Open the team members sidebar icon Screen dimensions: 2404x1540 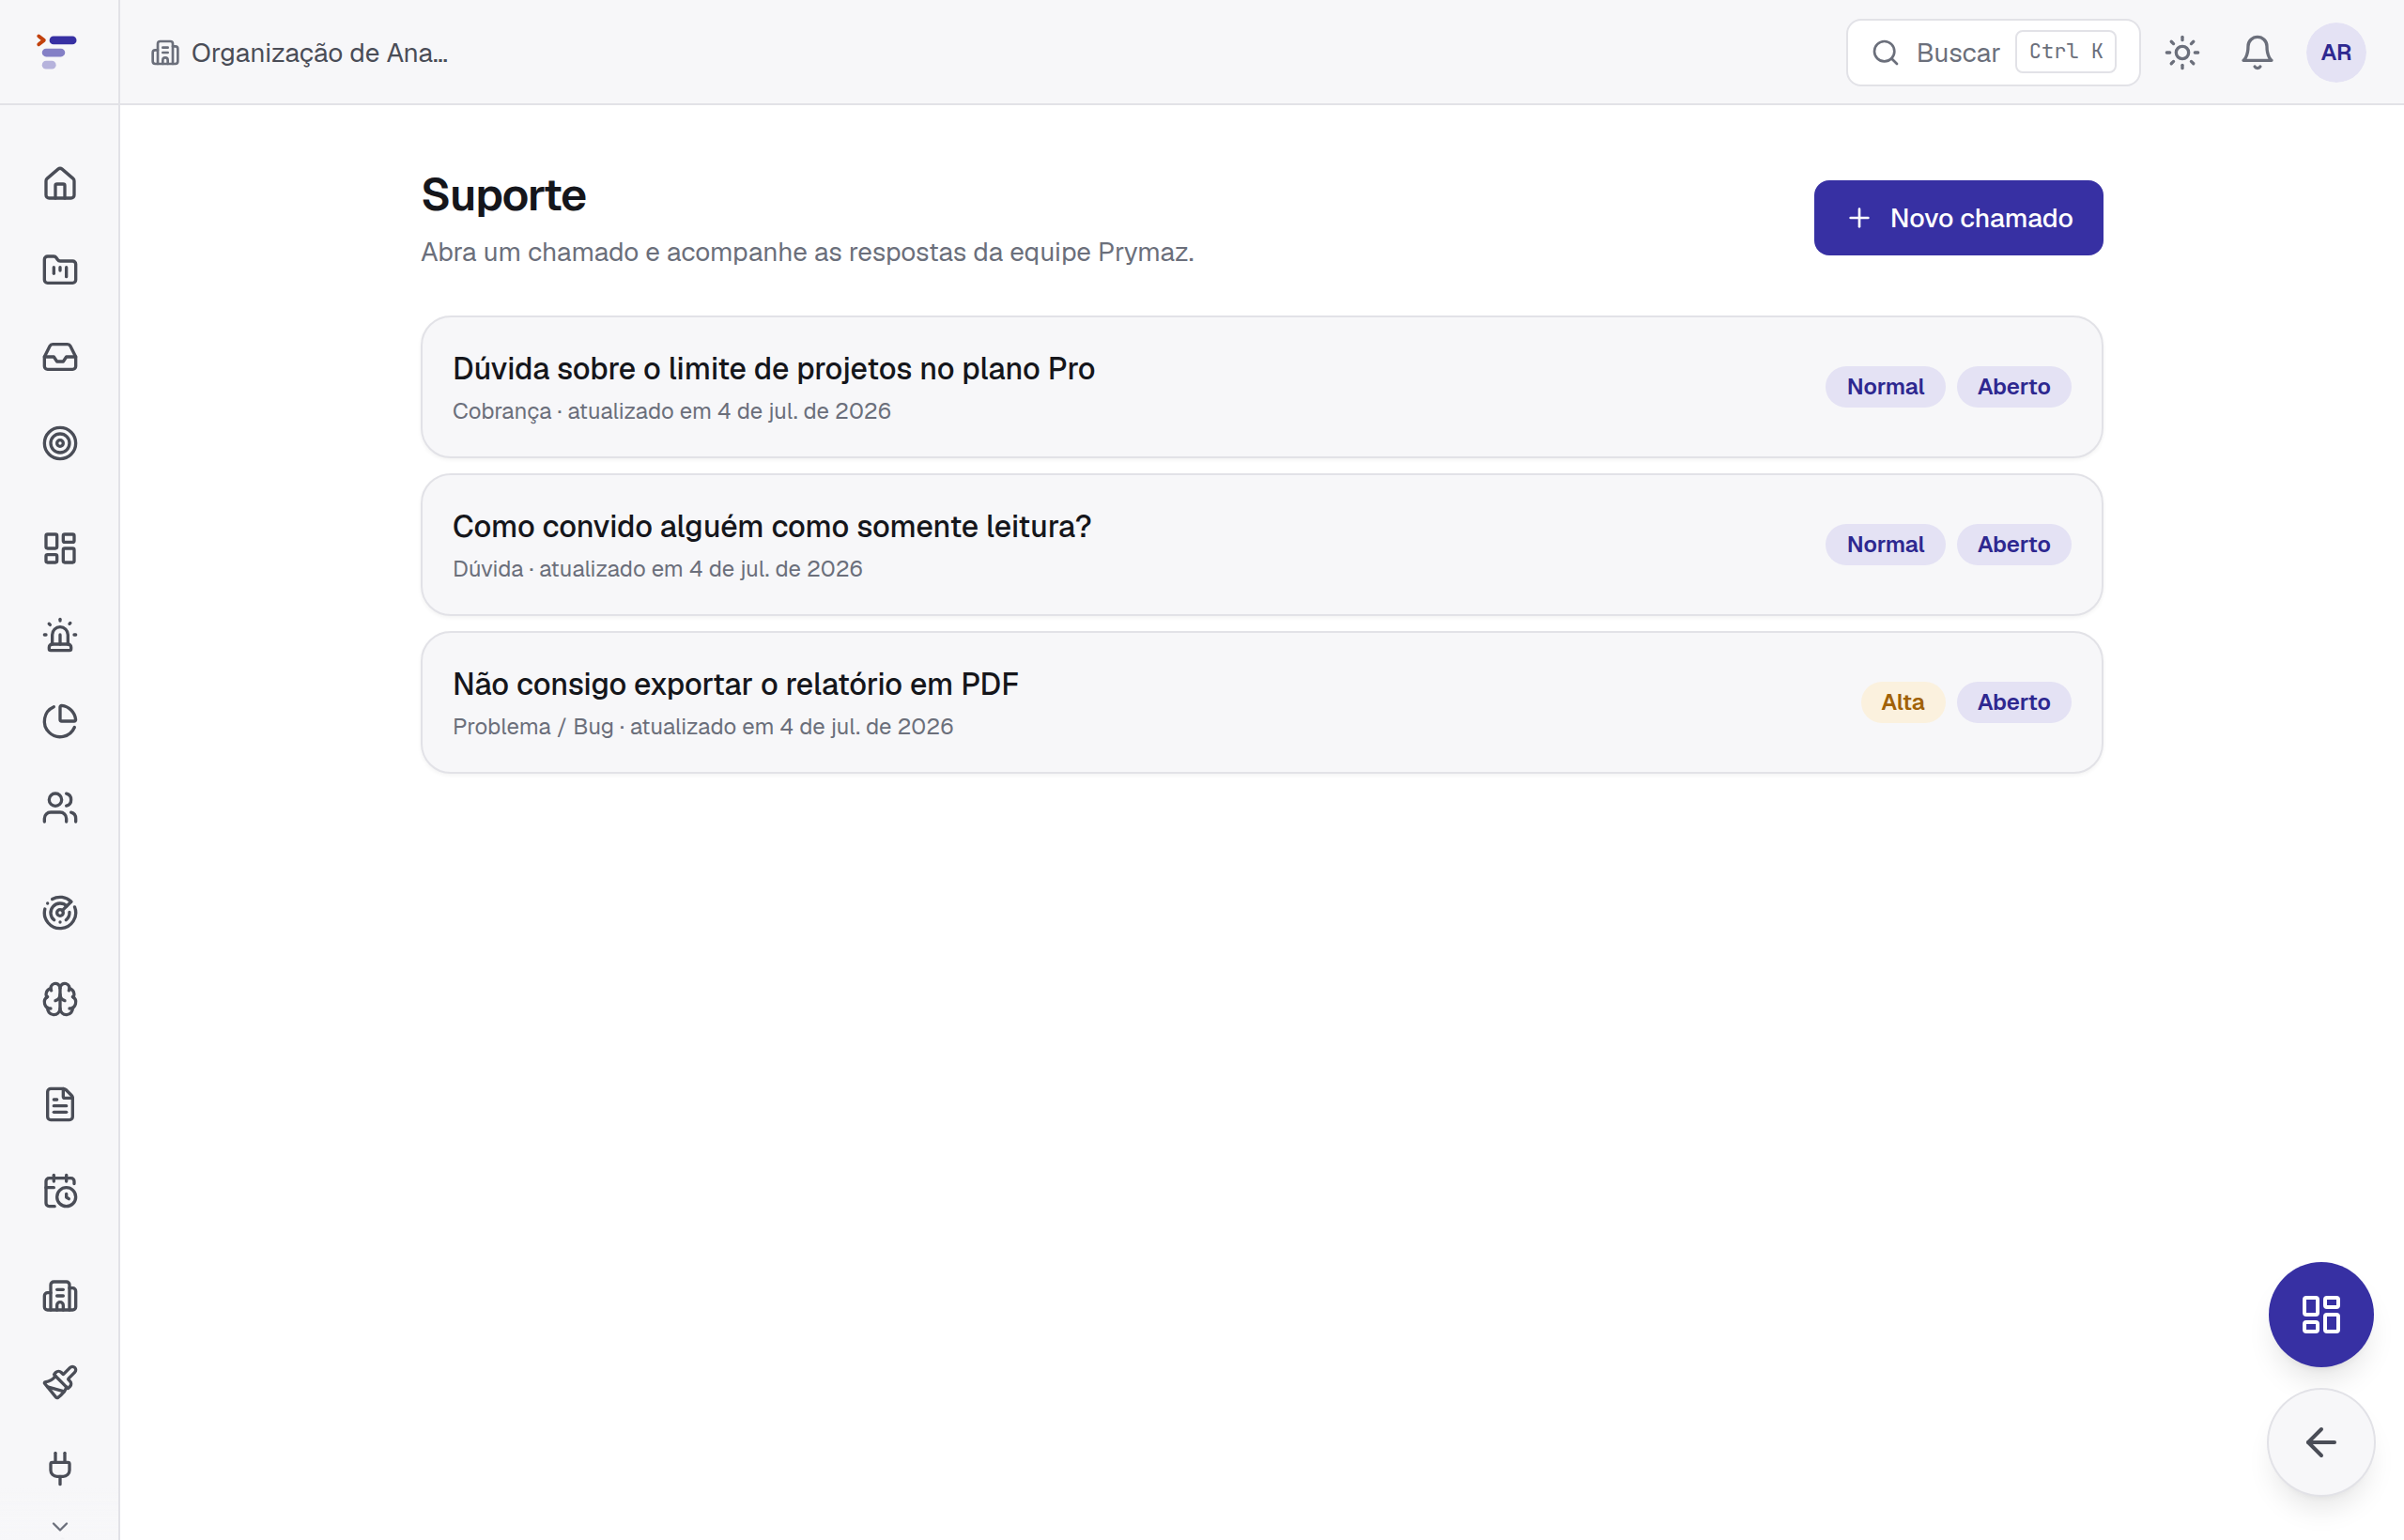[x=60, y=808]
